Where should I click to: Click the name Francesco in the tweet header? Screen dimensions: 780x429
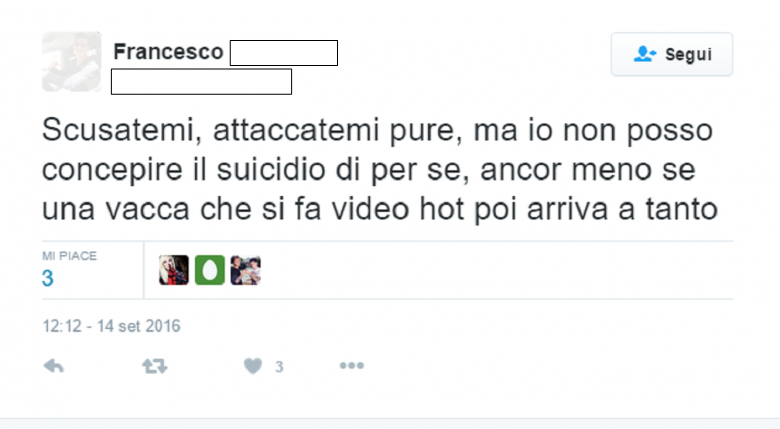(168, 52)
